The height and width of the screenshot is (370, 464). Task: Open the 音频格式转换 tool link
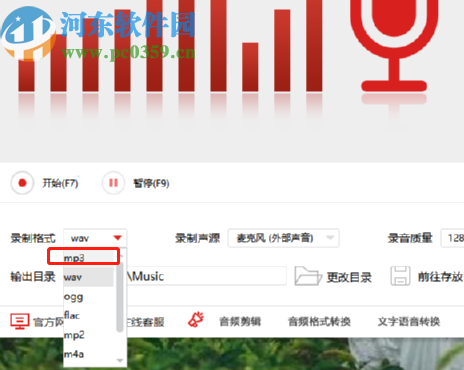point(319,322)
